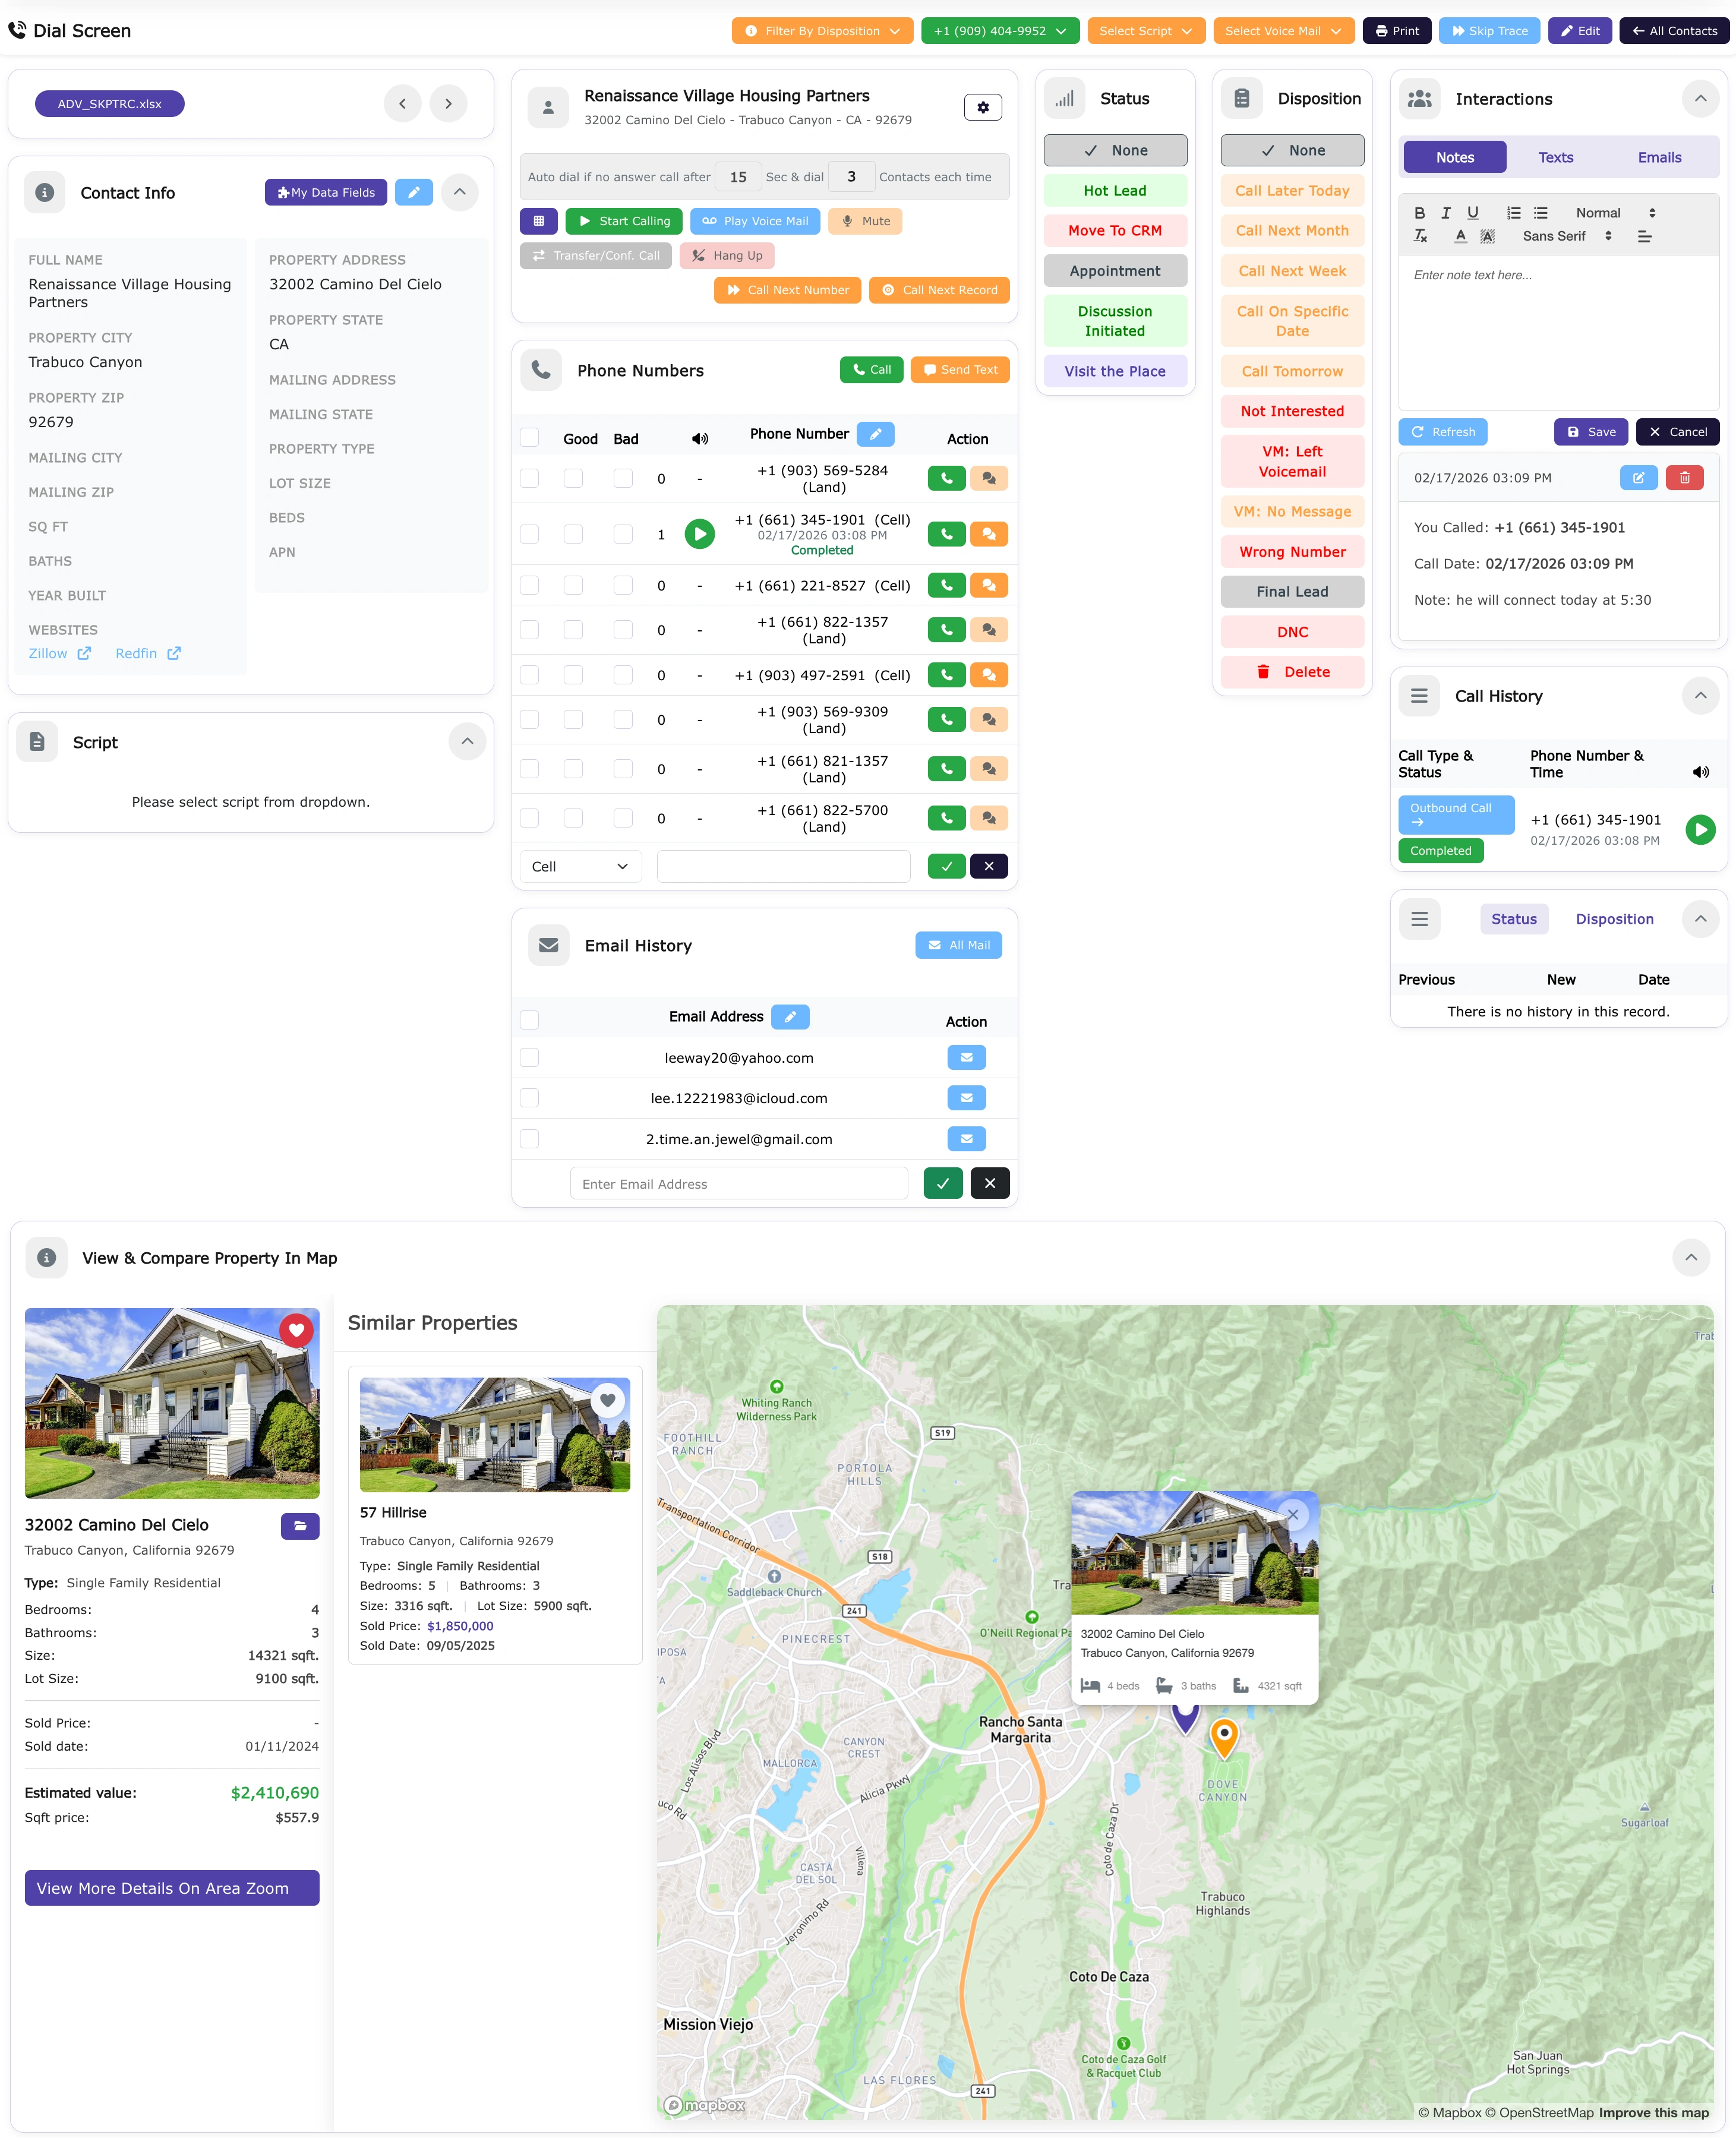Open the Cell phone type dropdown
The image size is (1736, 2138).
click(x=580, y=866)
